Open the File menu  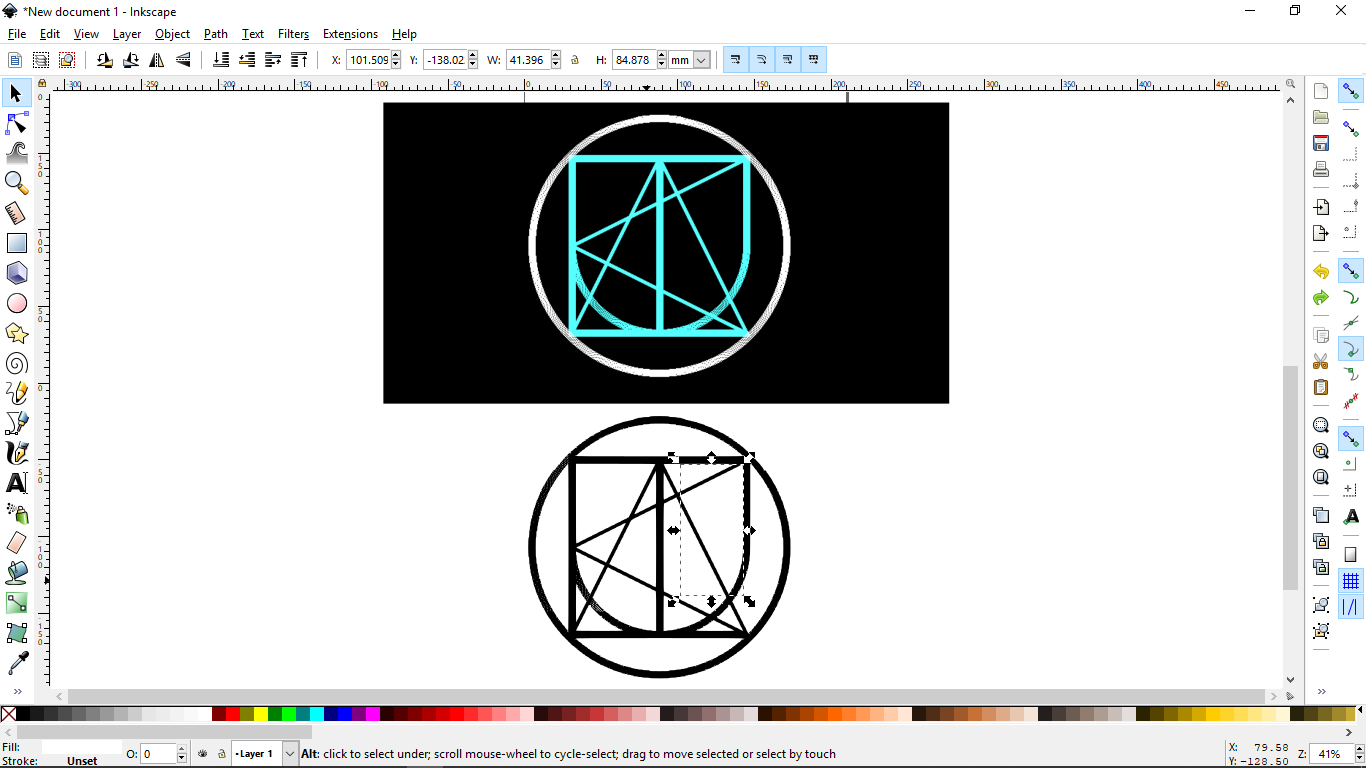[x=16, y=34]
